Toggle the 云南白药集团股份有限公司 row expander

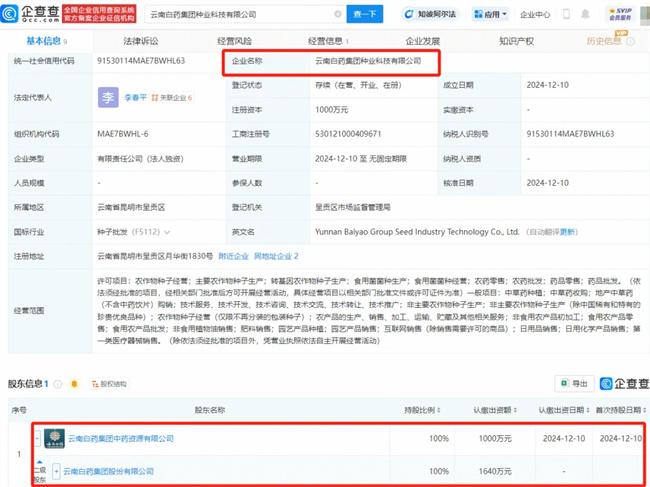pyautogui.click(x=56, y=470)
